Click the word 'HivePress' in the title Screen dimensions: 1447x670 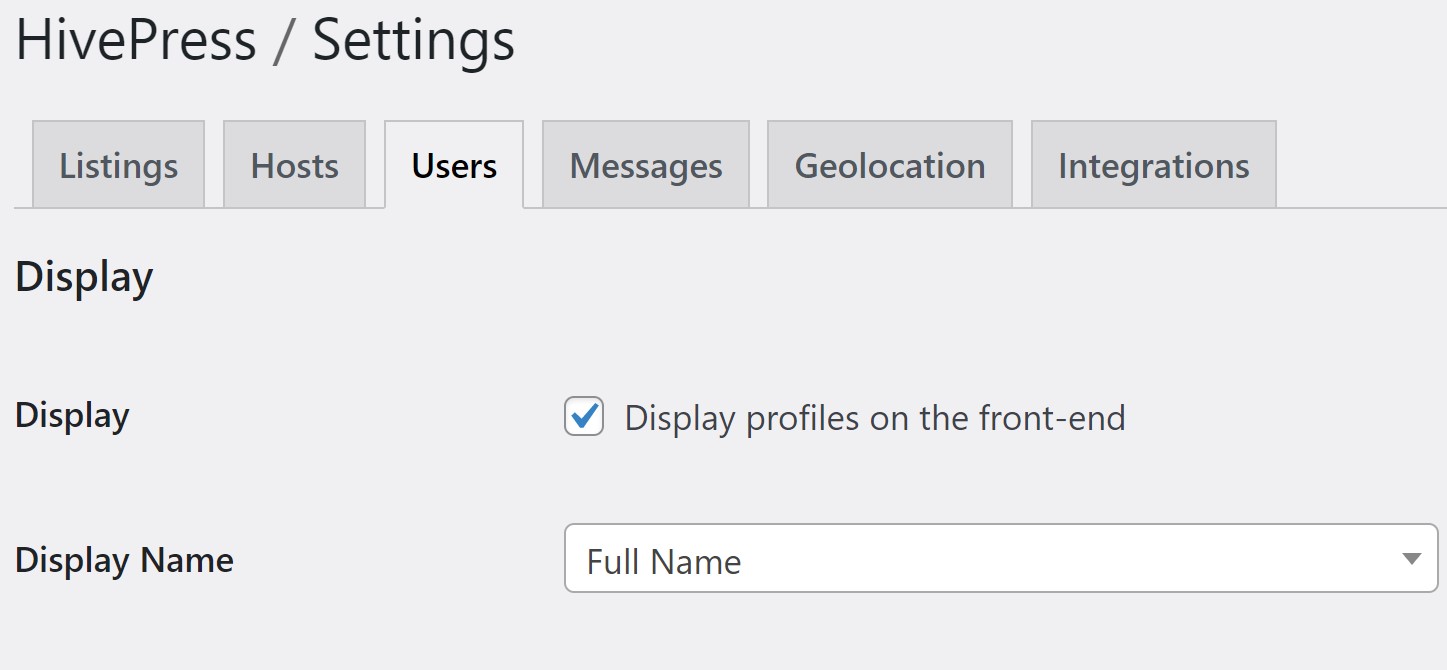(136, 42)
